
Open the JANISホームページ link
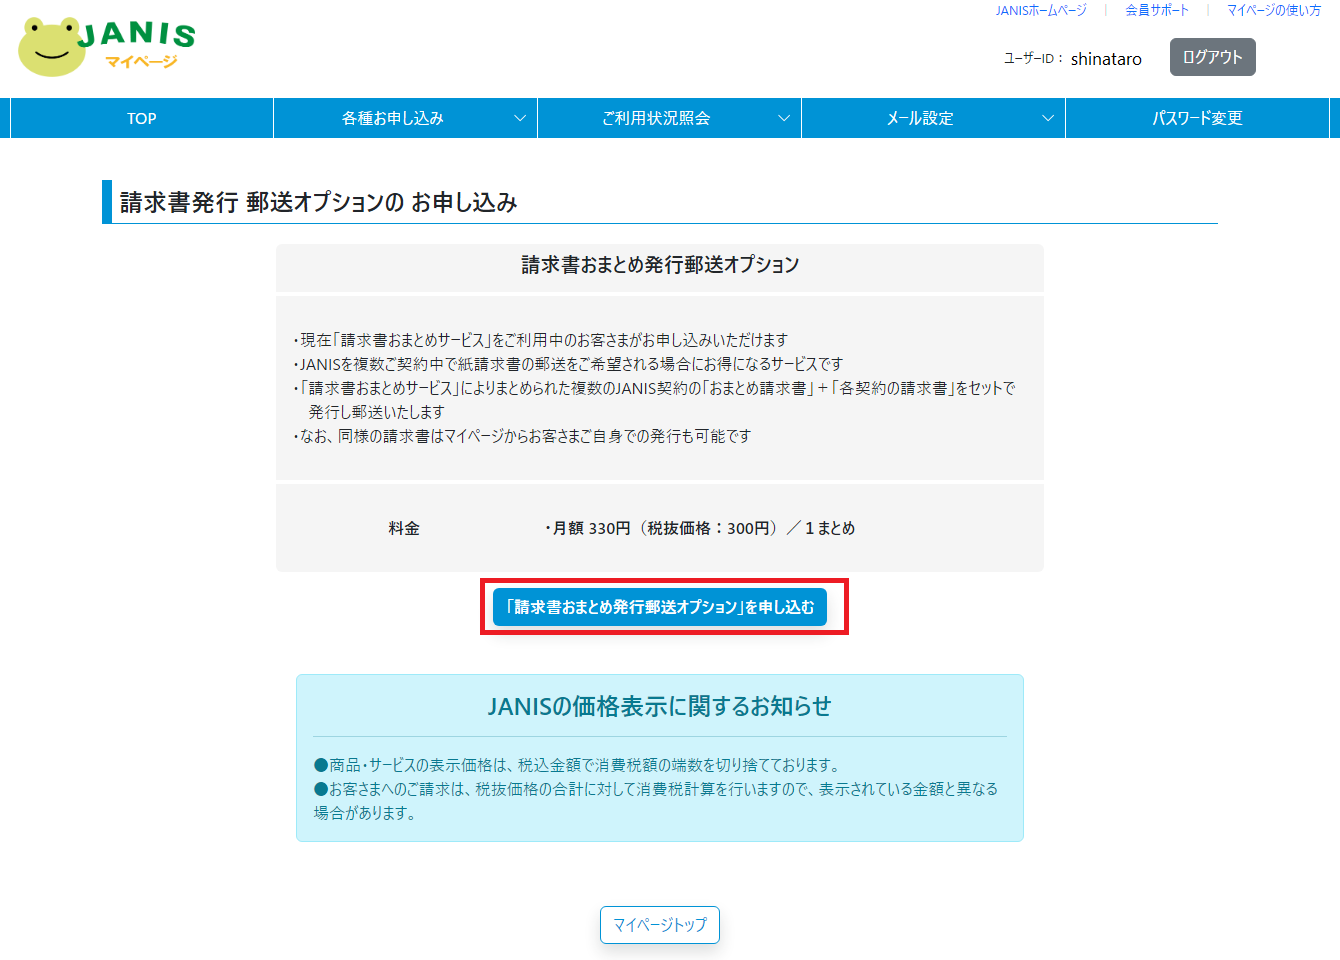[1040, 10]
